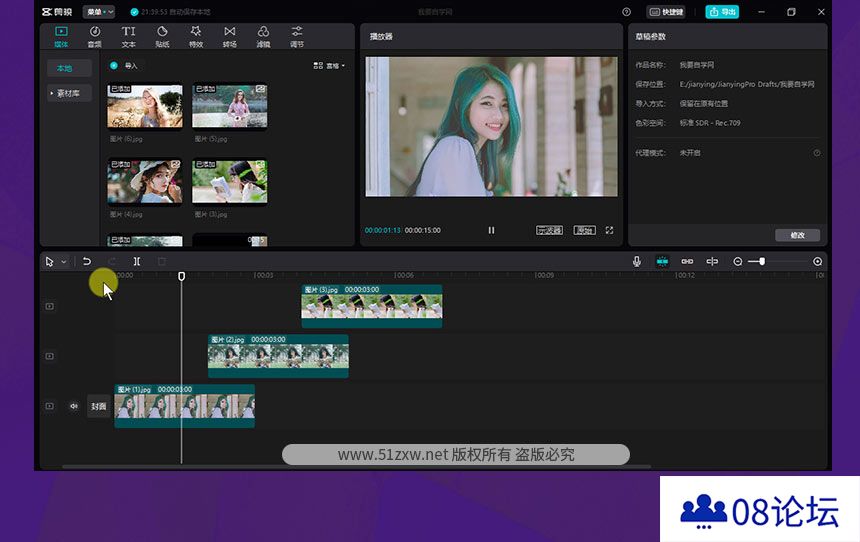The height and width of the screenshot is (542, 860).
Task: Open the pointer tool mode dropdown arrow
Action: click(64, 262)
